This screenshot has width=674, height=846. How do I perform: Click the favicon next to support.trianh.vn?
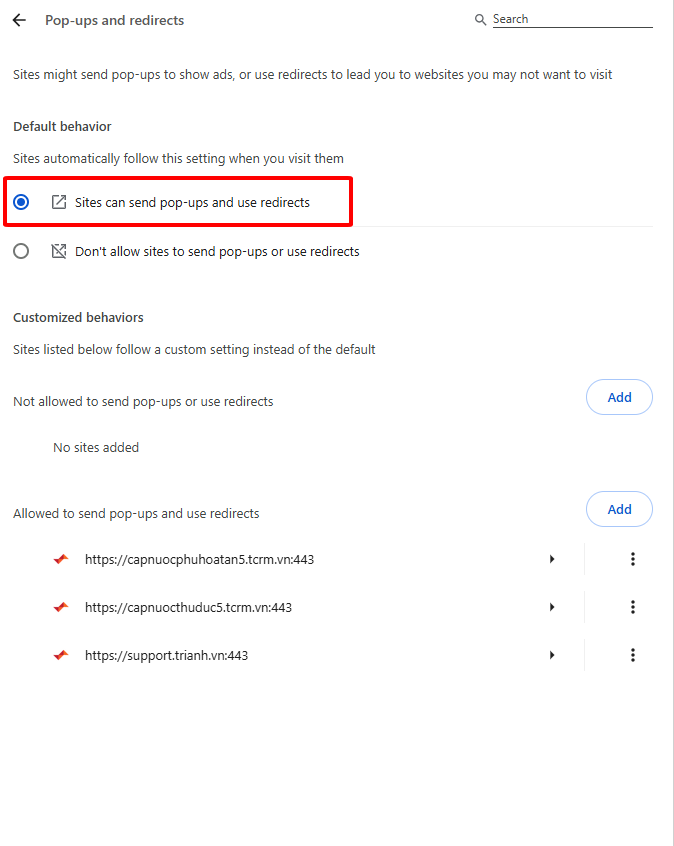61,655
